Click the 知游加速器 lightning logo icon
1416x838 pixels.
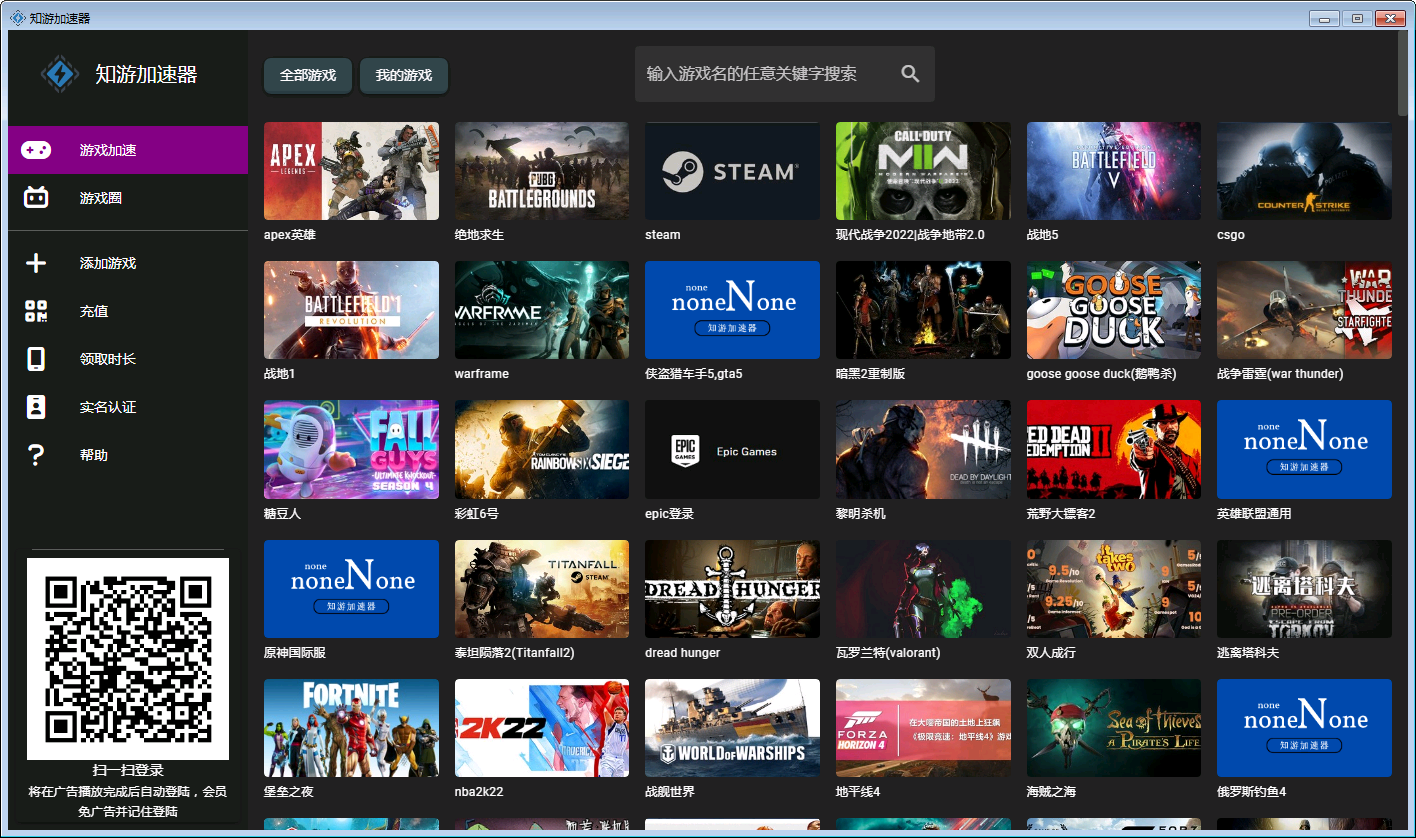[x=60, y=74]
